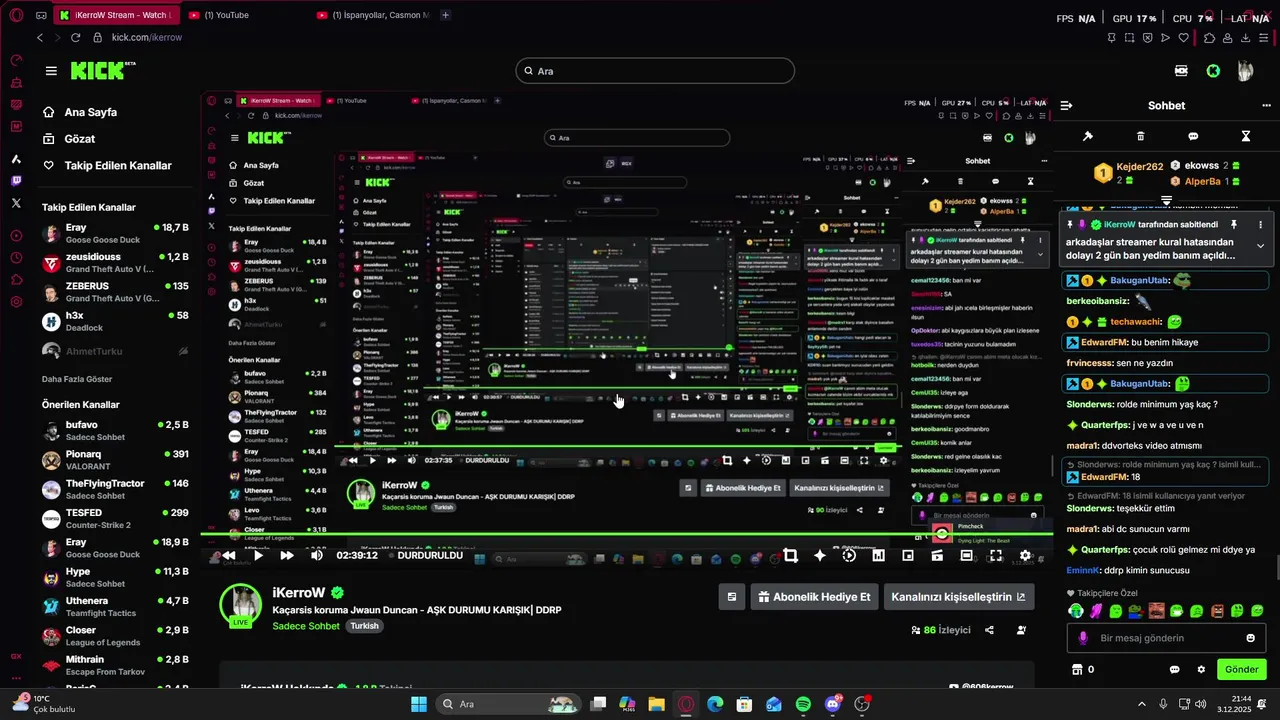Screen dimensions: 1280x720
Task: Click the chat bubble icon beside settings gear
Action: click(1175, 669)
